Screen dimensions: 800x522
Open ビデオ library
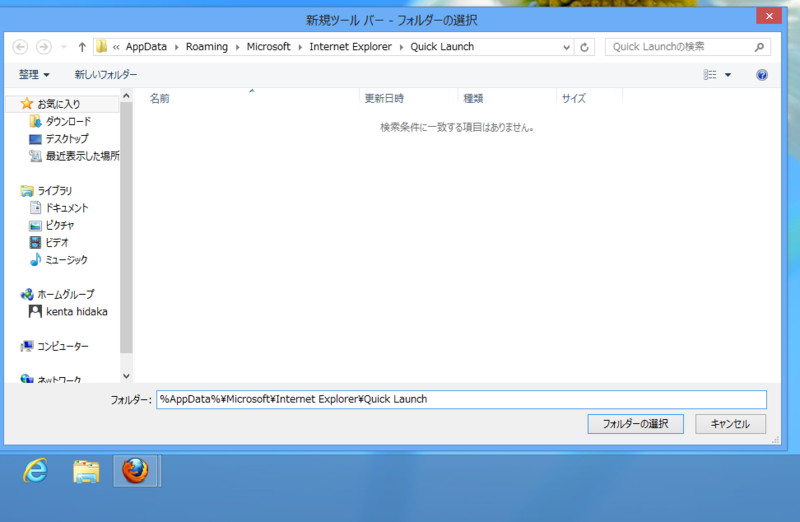(x=57, y=243)
